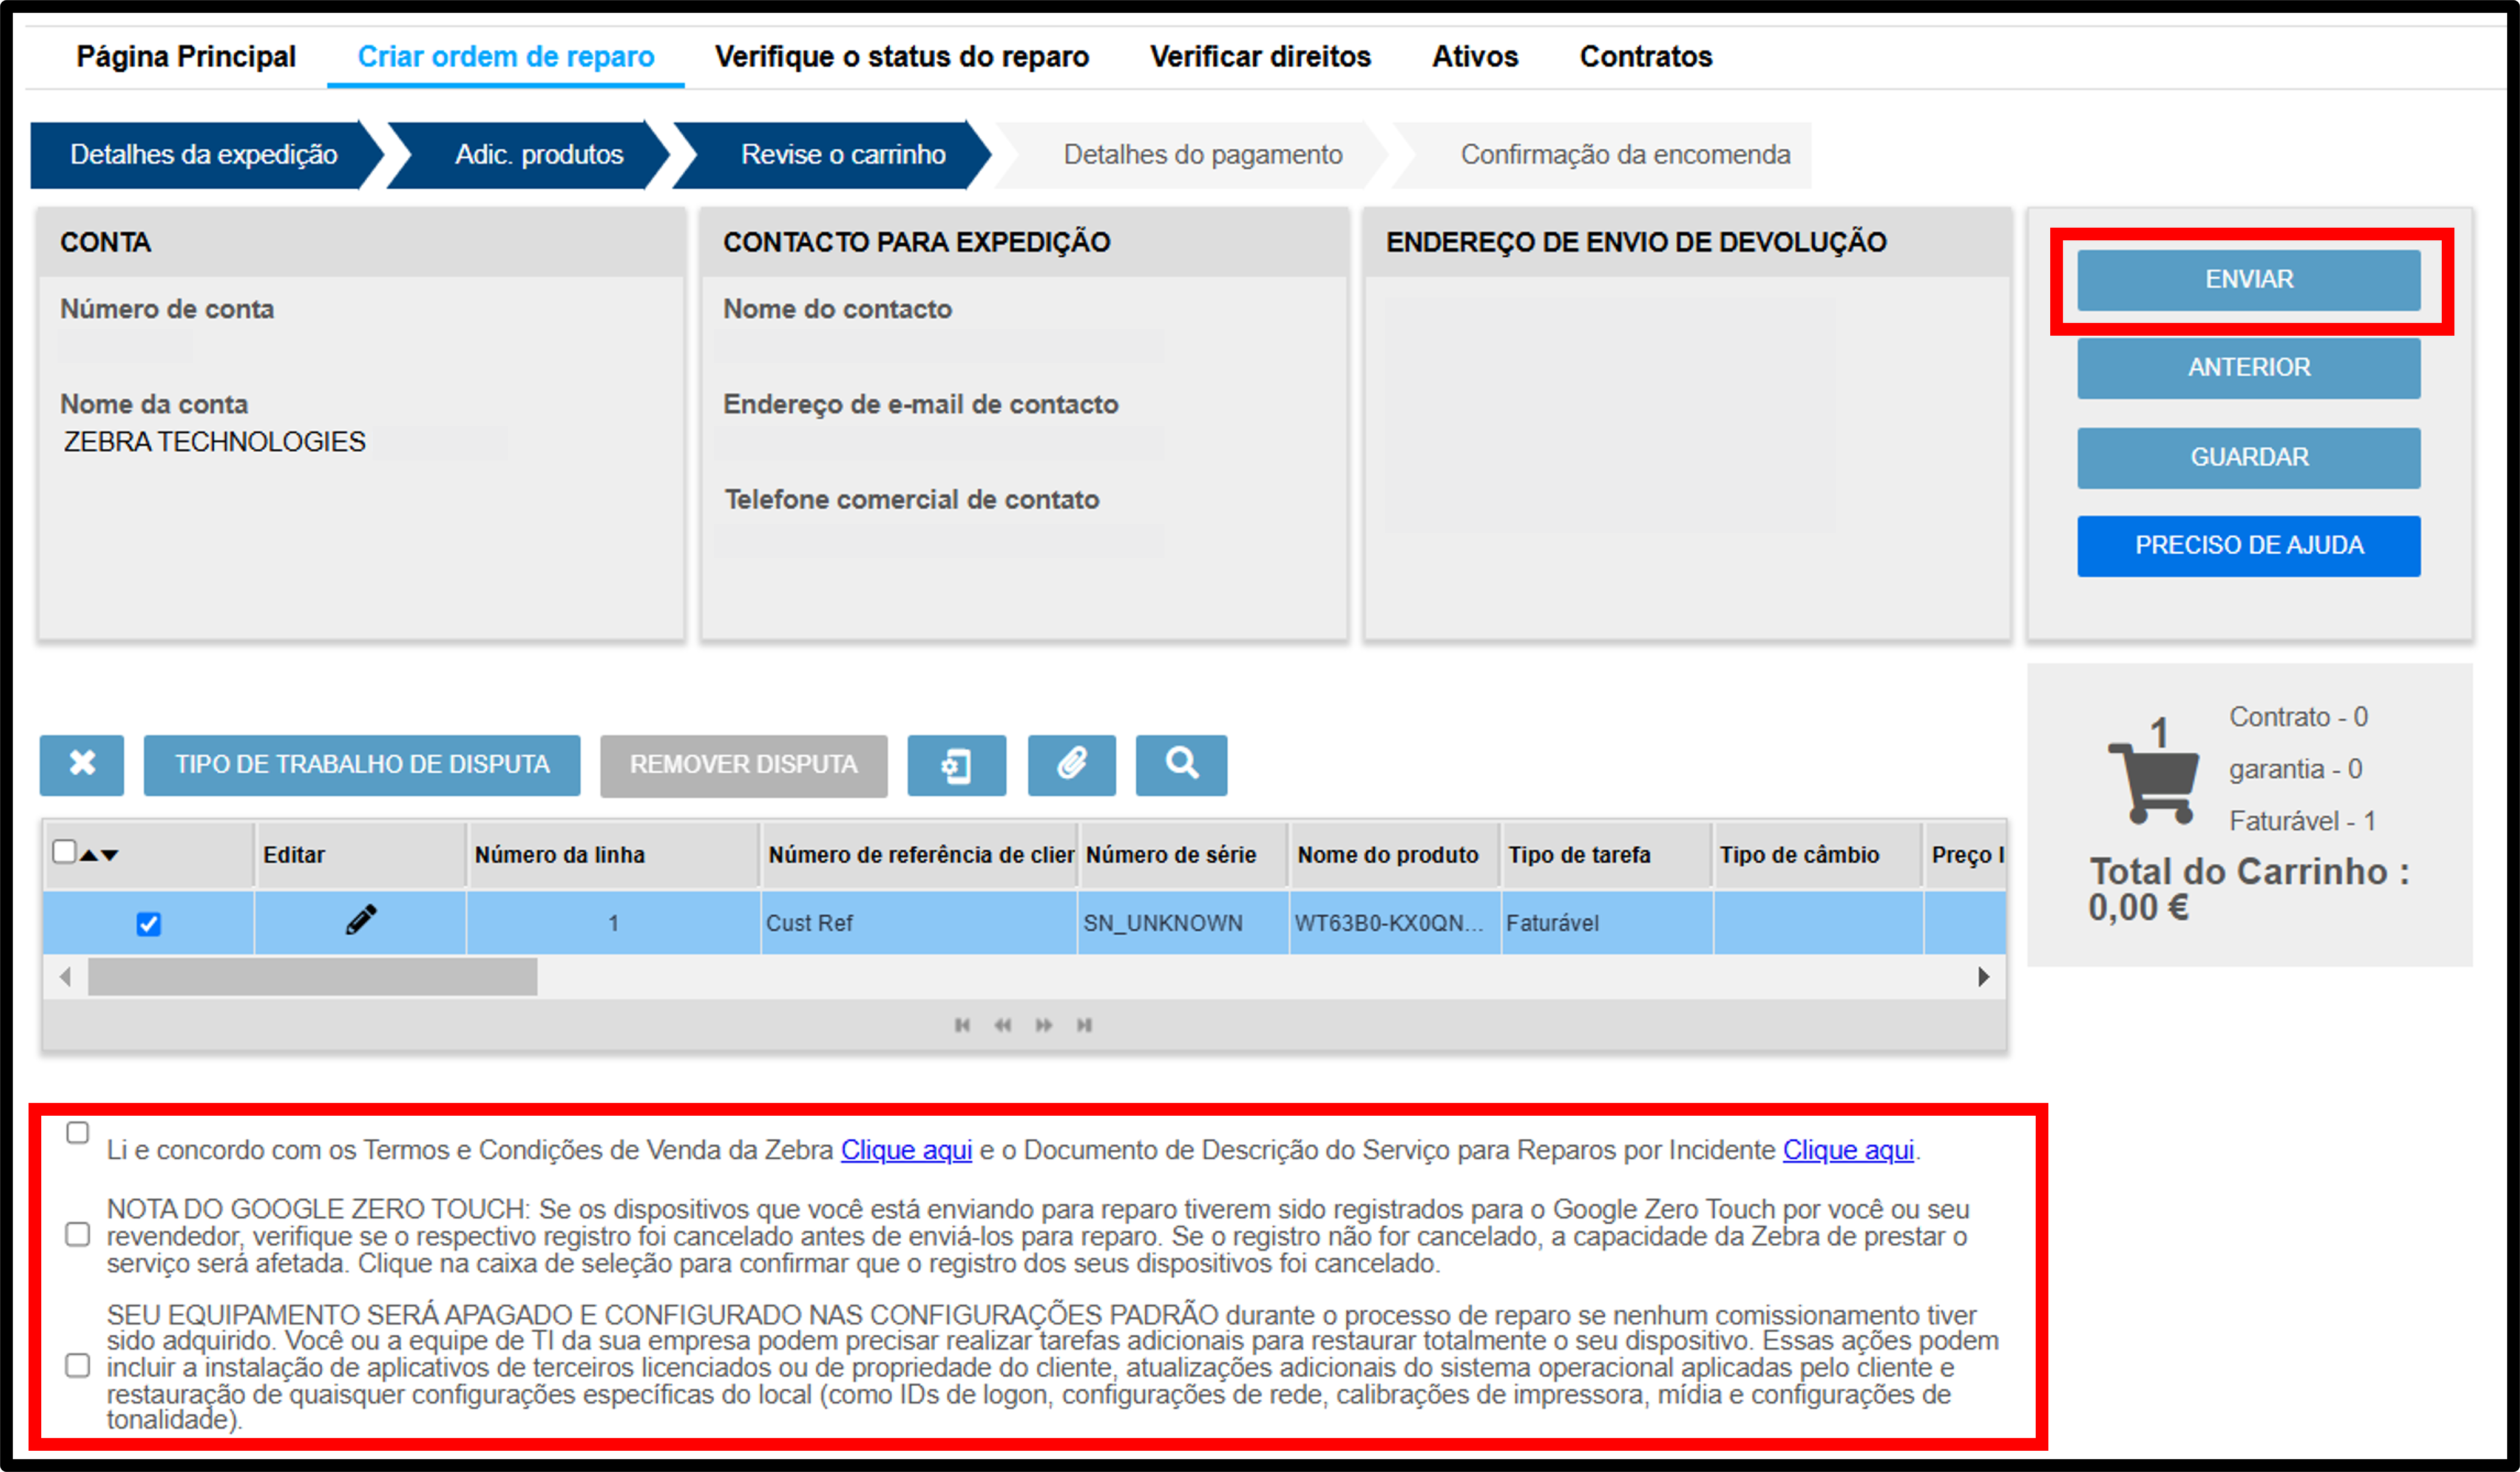Select the header select-all checkbox
The width and height of the screenshot is (2520, 1472).
[64, 851]
